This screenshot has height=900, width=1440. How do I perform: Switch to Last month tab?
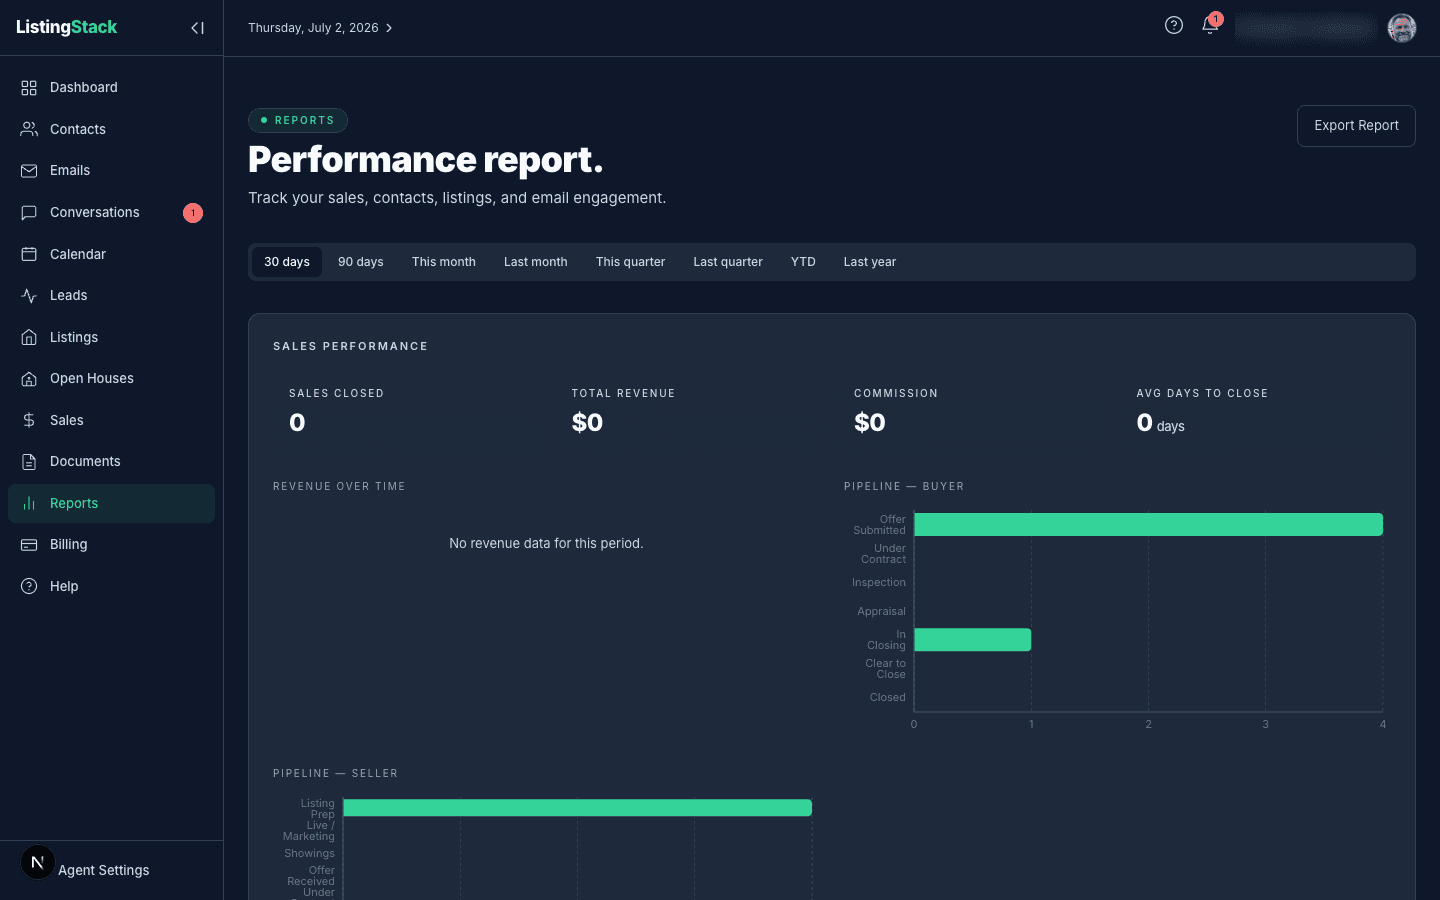pyautogui.click(x=536, y=262)
